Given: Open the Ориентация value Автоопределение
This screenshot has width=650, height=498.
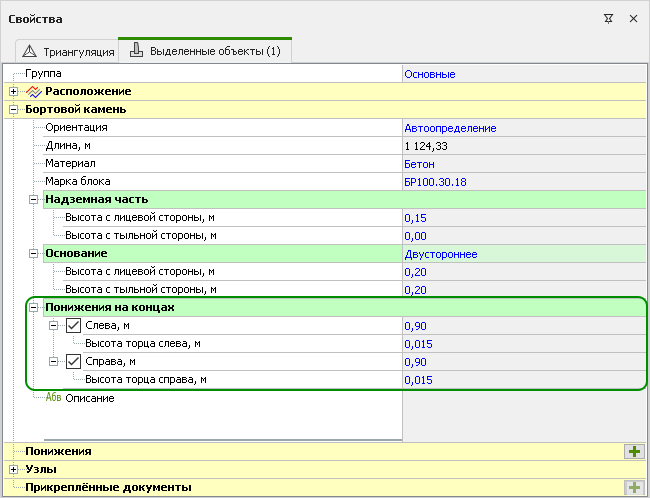Looking at the screenshot, I should click(450, 128).
